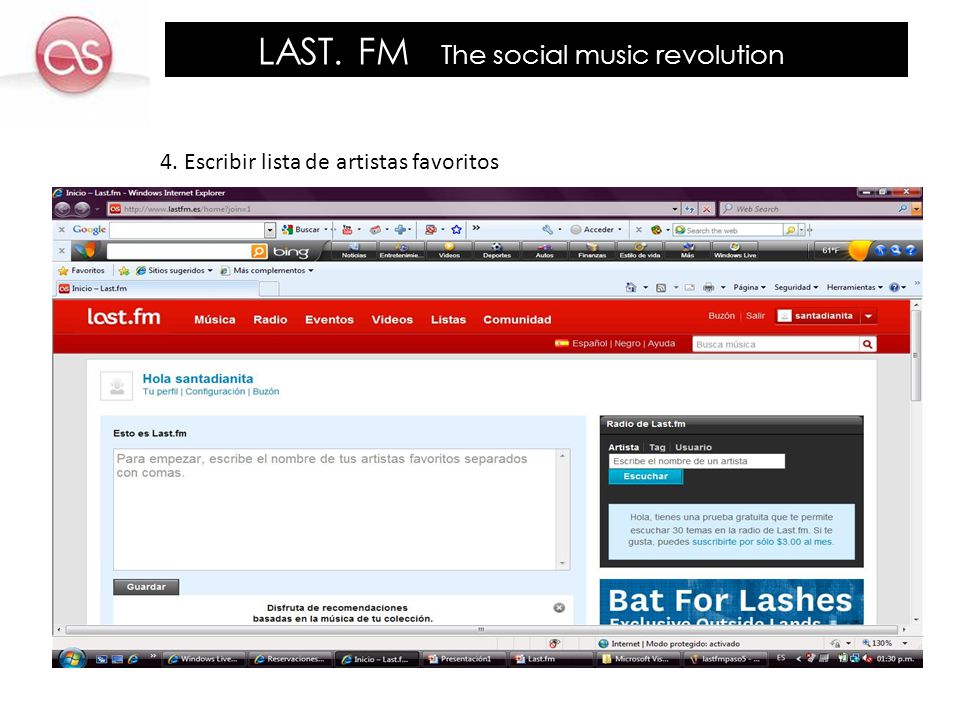
Task: Click the Bat For Lashes banner
Action: click(731, 601)
